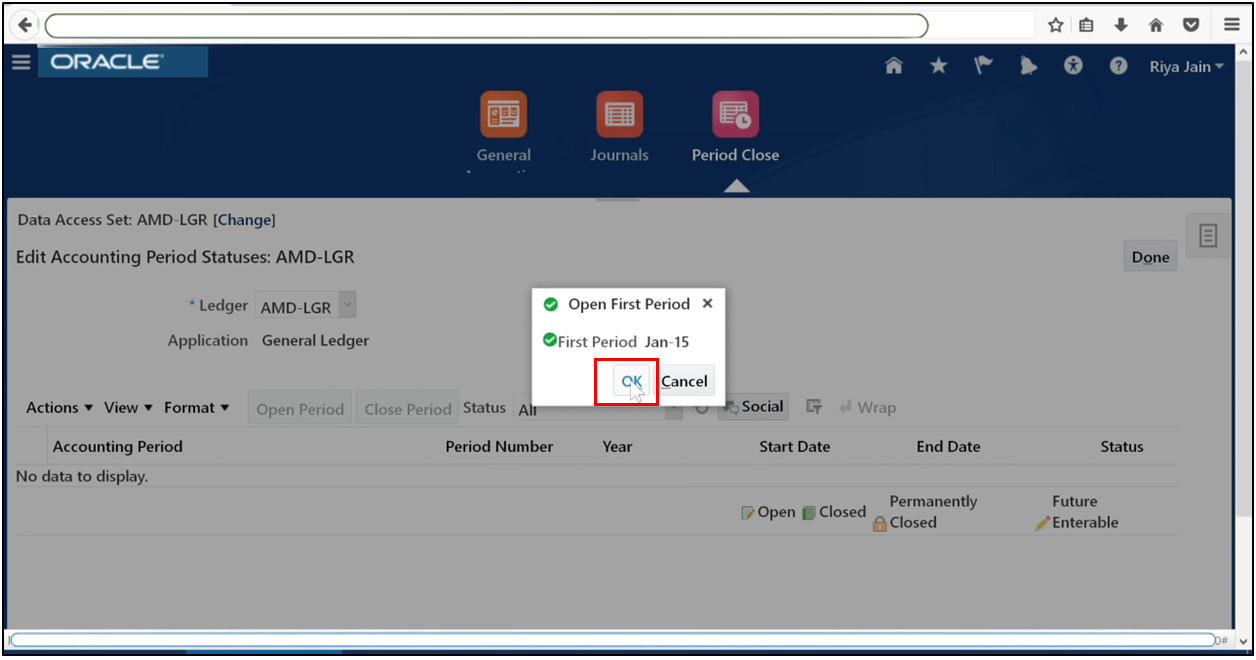Open the Format menu
The width and height of the screenshot is (1256, 660).
[x=196, y=407]
